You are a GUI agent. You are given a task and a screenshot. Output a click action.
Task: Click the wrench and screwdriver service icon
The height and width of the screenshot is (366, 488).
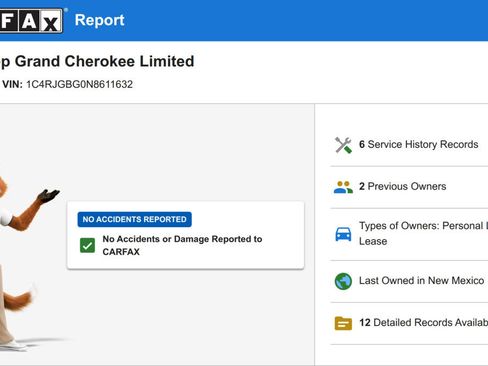click(343, 145)
